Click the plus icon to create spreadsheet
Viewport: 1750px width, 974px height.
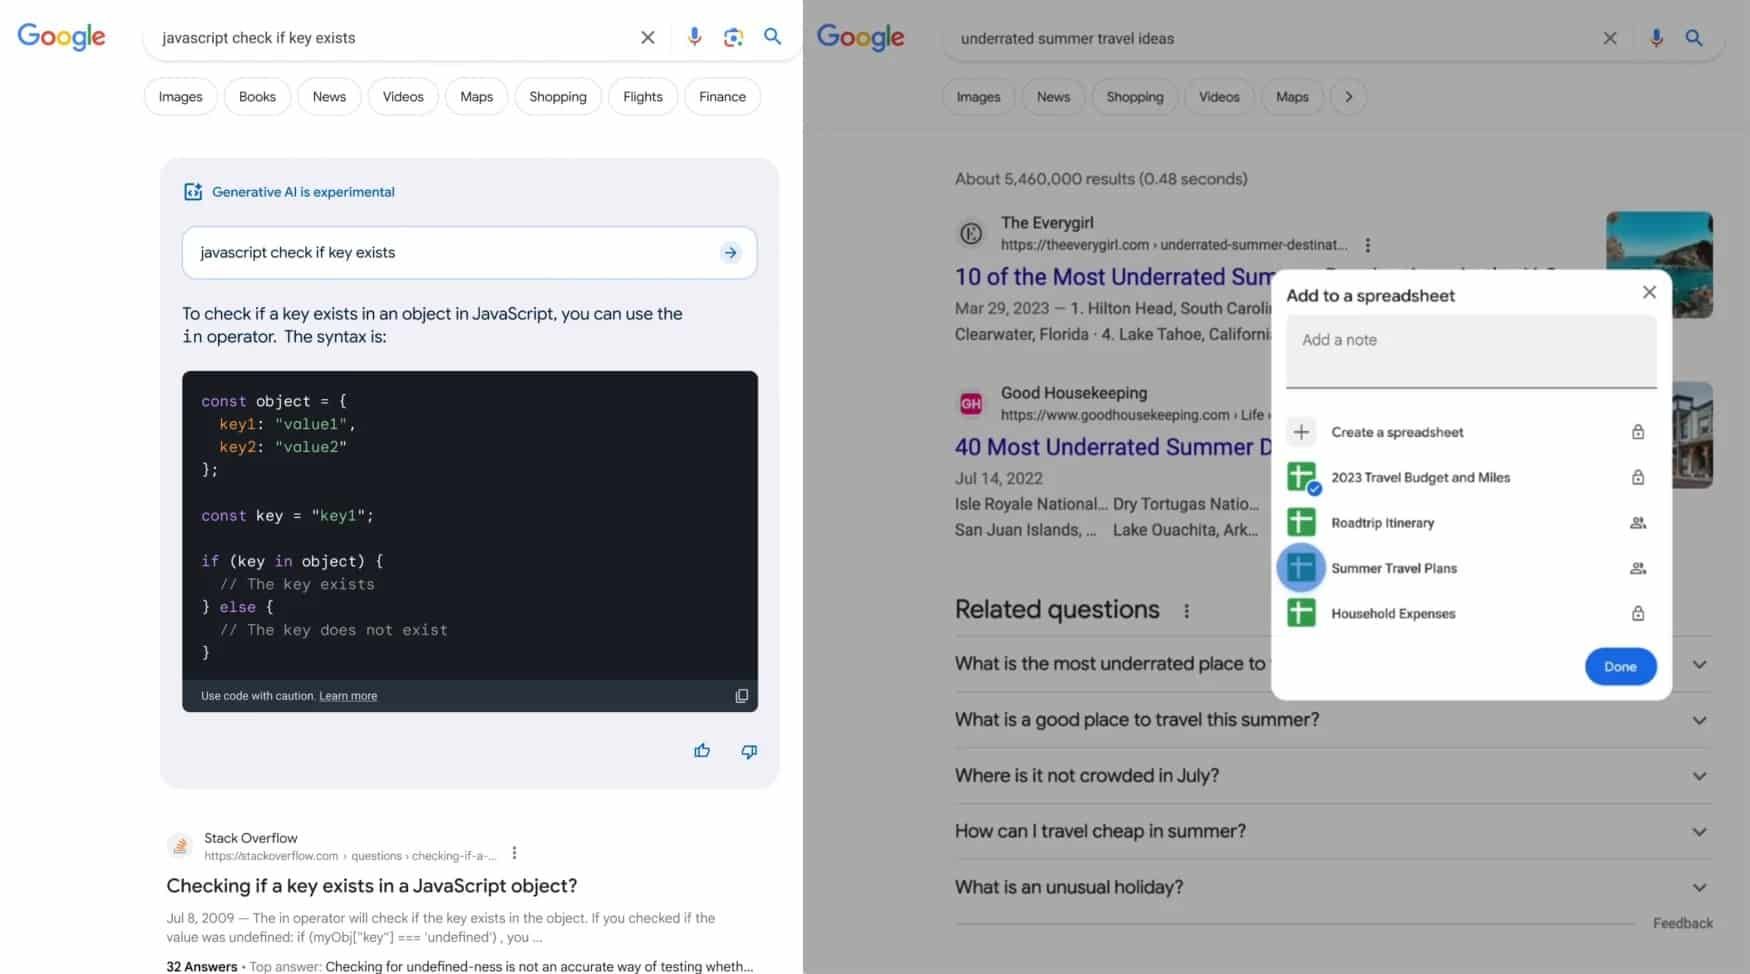click(x=1301, y=432)
